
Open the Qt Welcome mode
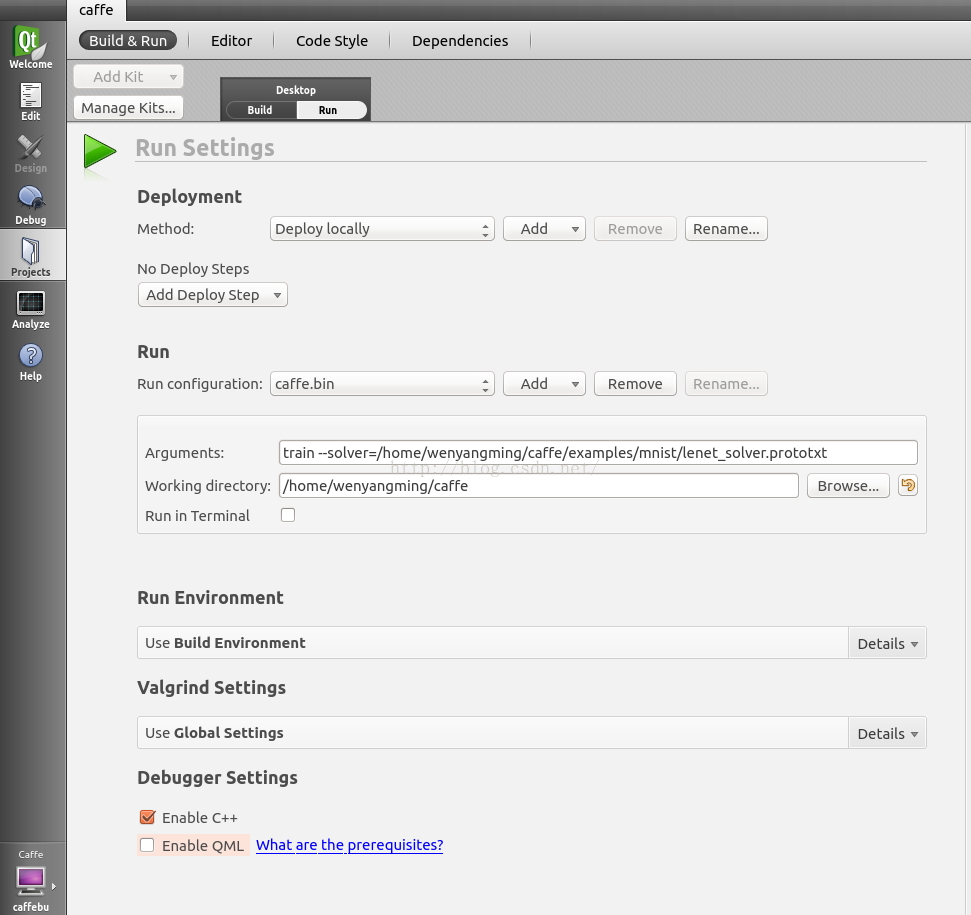(30, 47)
